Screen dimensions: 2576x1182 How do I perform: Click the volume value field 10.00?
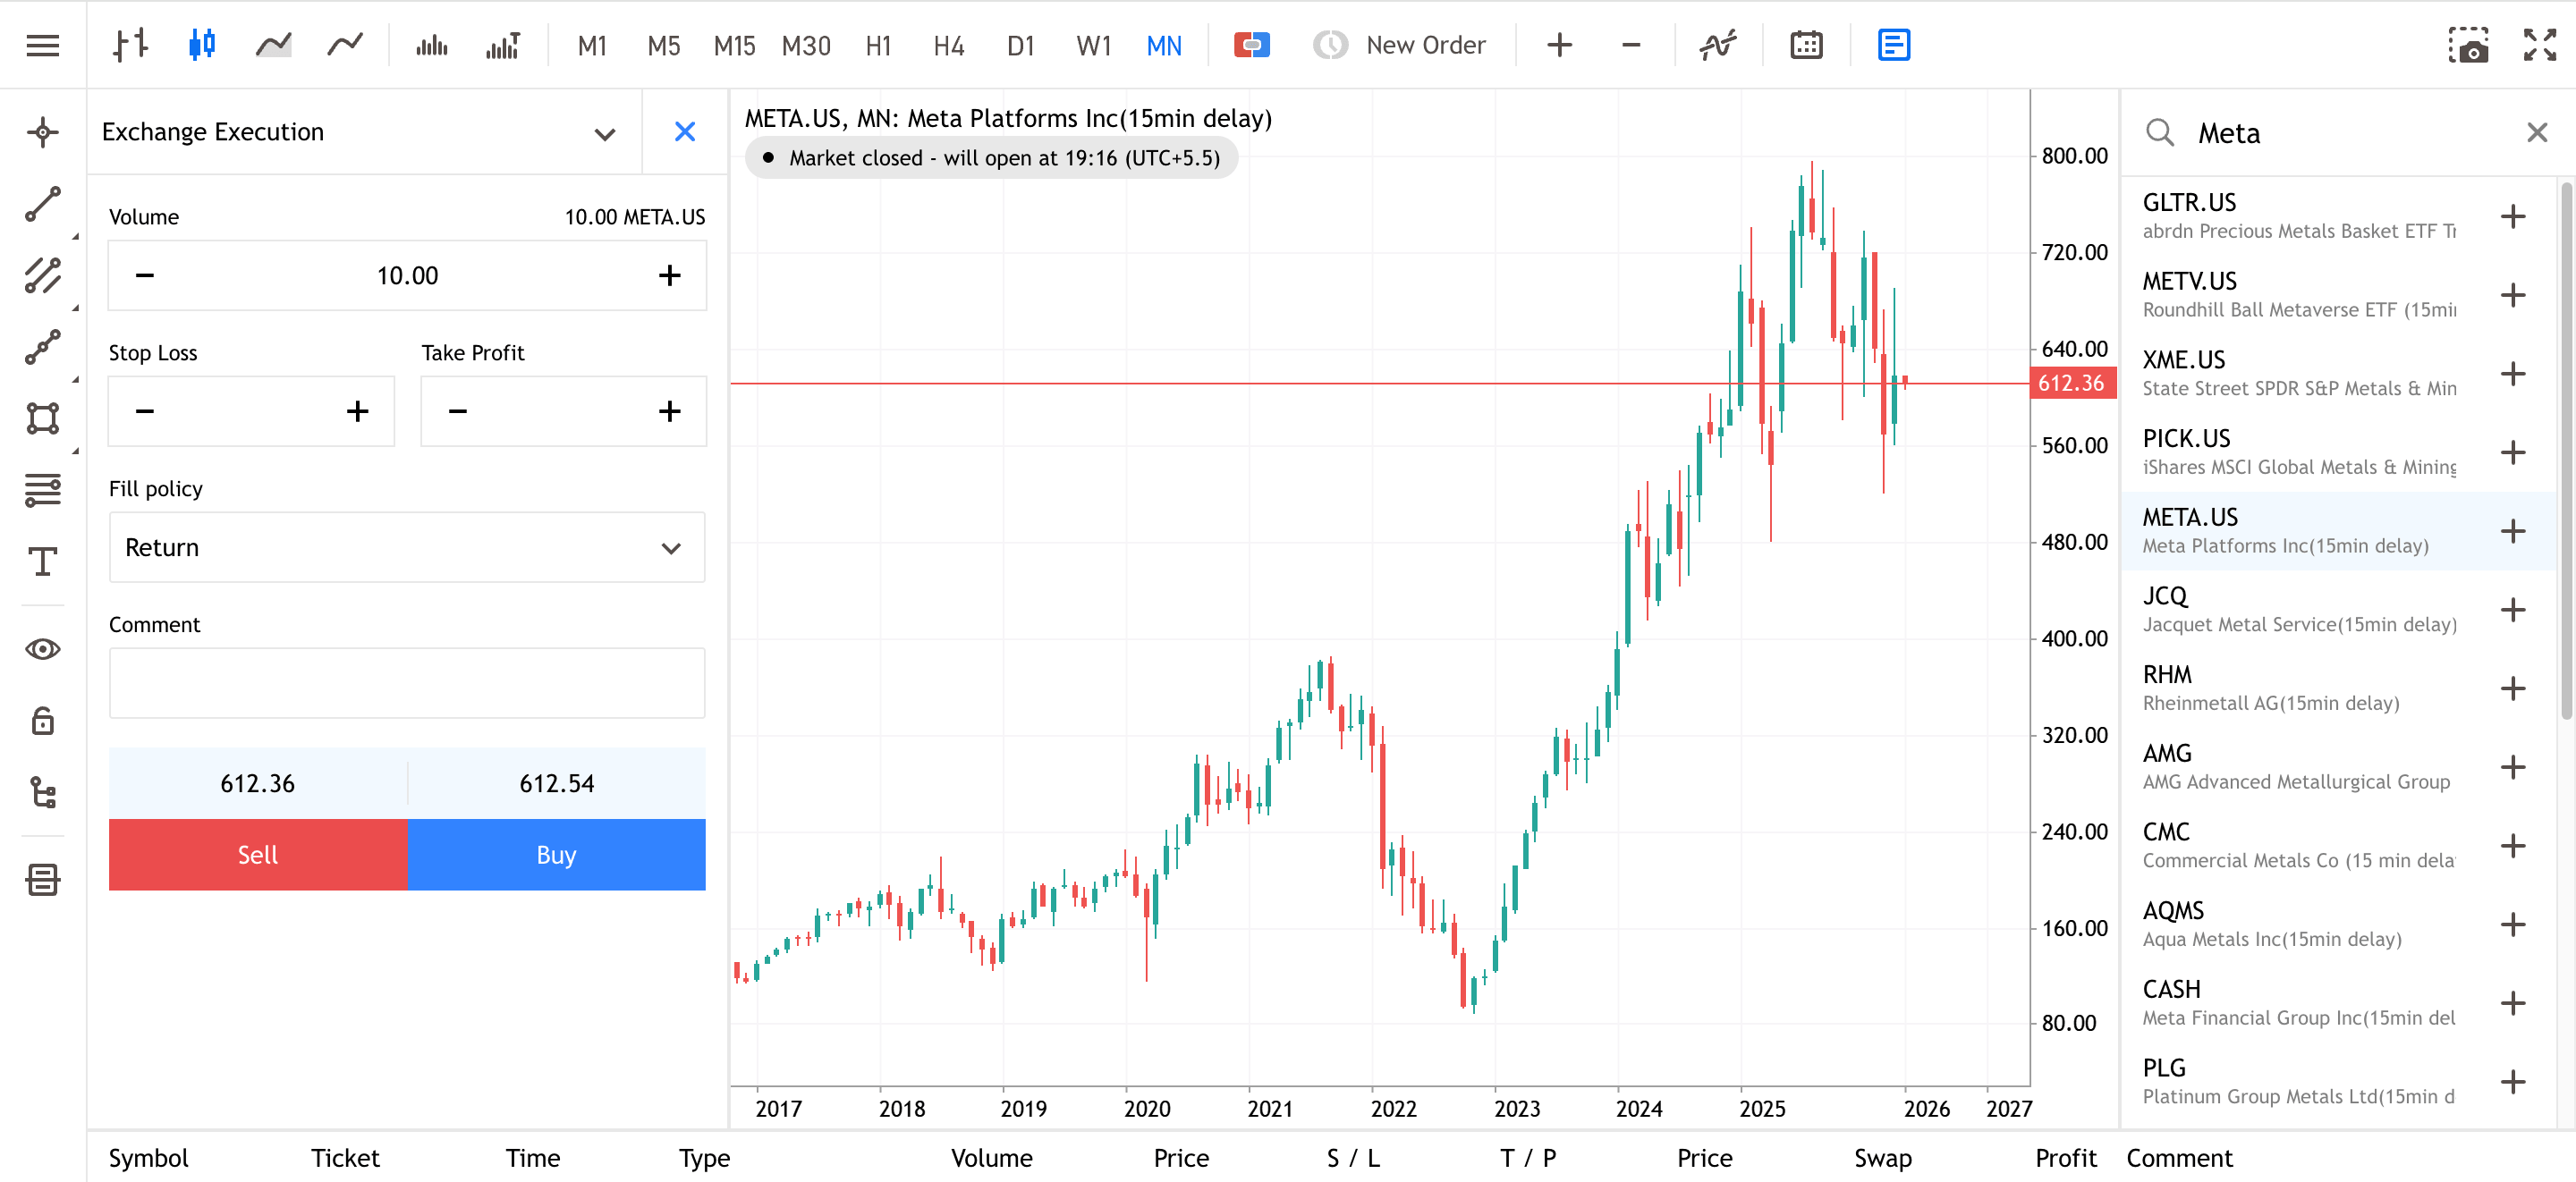[x=407, y=275]
